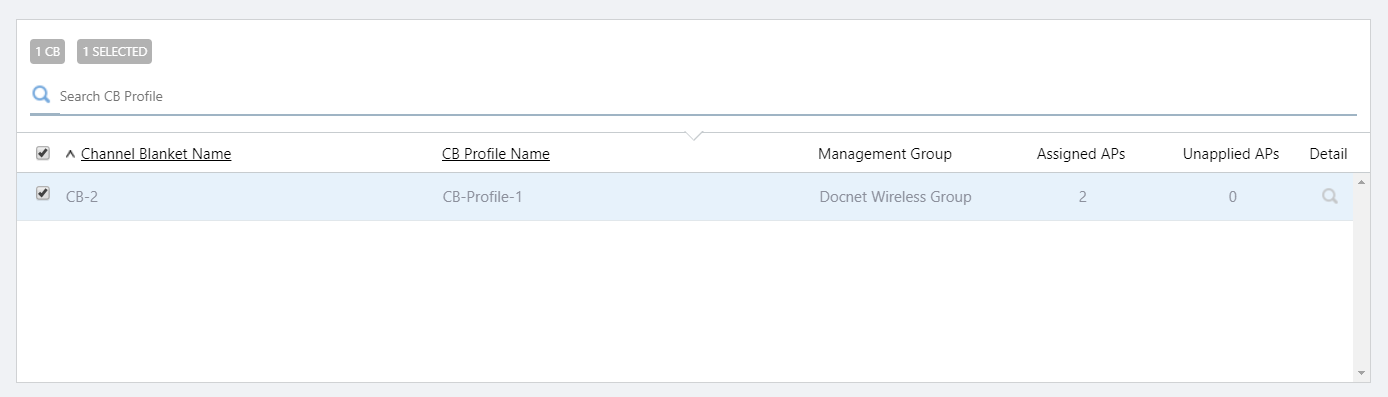Click the 1 CB count badge
The width and height of the screenshot is (1388, 397).
click(47, 51)
